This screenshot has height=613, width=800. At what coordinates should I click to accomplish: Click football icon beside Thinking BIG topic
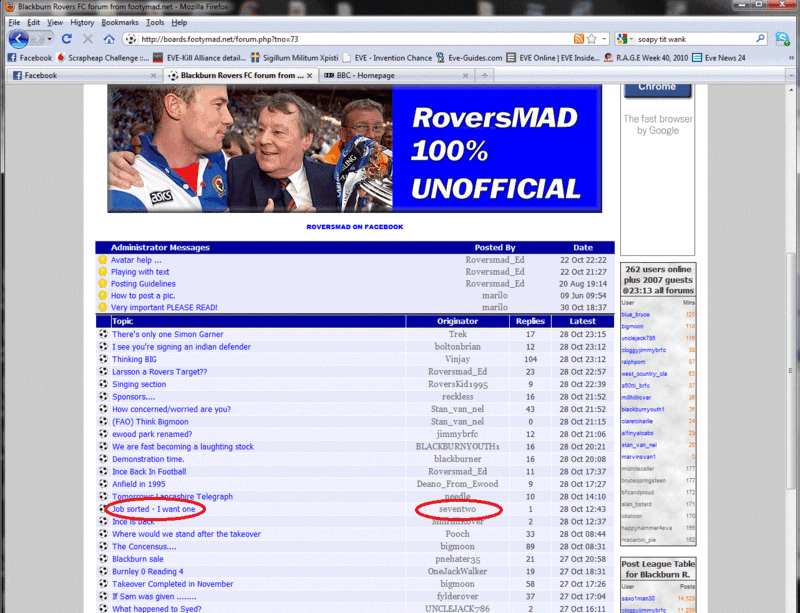click(x=103, y=359)
